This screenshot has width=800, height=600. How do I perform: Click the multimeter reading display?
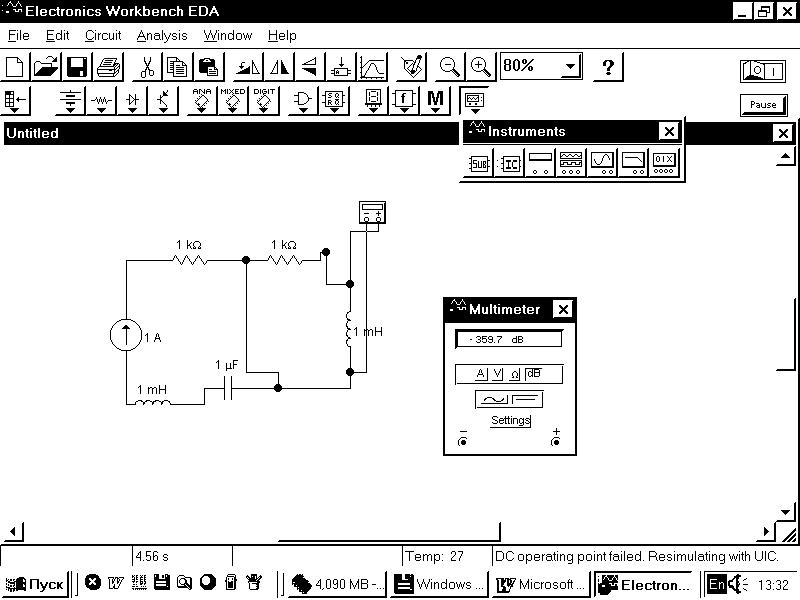(x=509, y=339)
